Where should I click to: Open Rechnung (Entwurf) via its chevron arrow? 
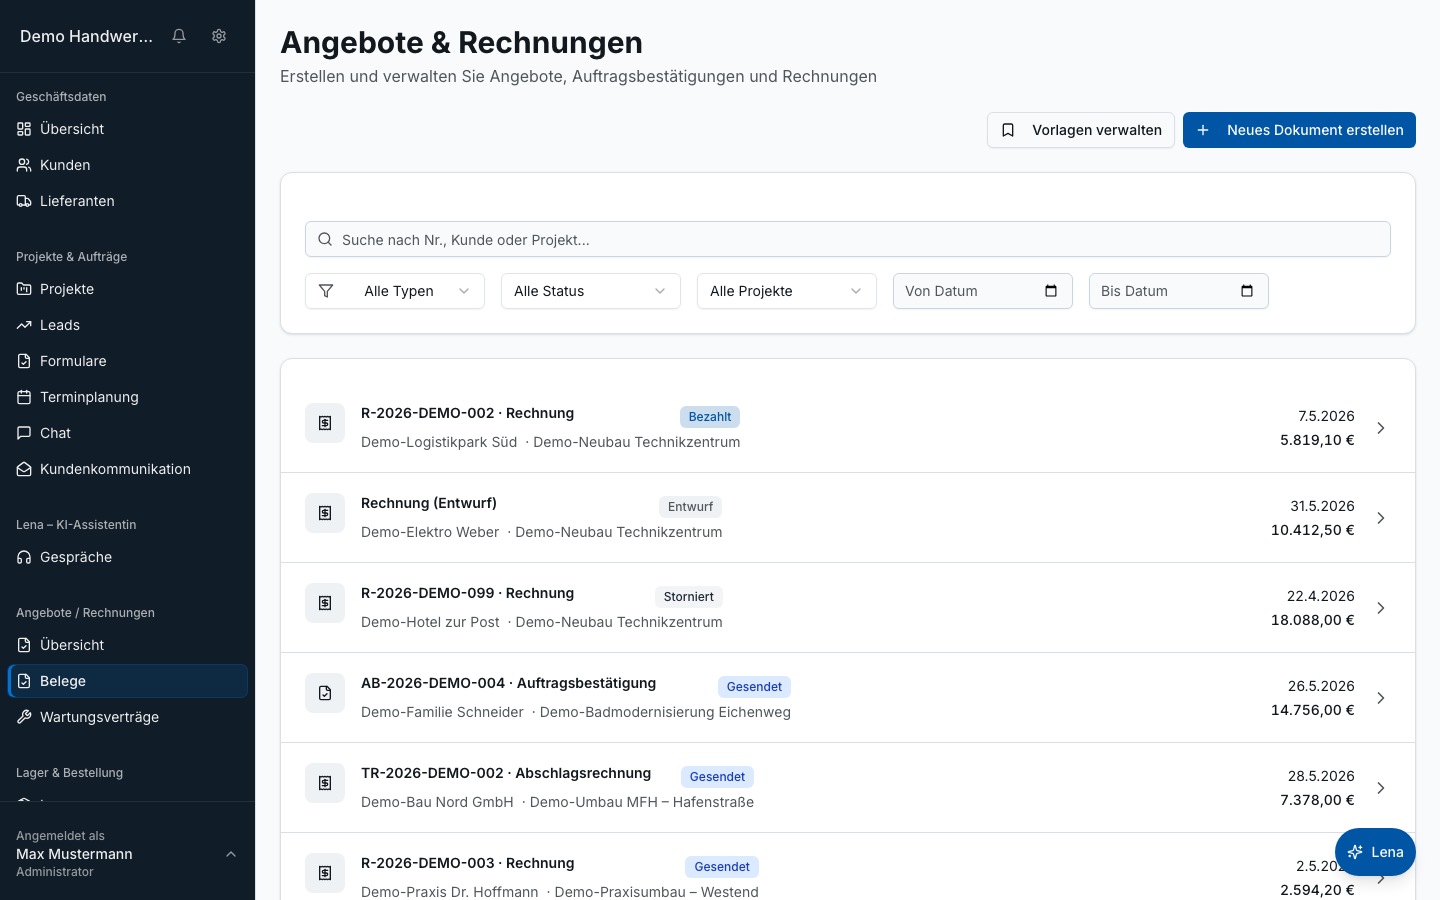point(1381,518)
